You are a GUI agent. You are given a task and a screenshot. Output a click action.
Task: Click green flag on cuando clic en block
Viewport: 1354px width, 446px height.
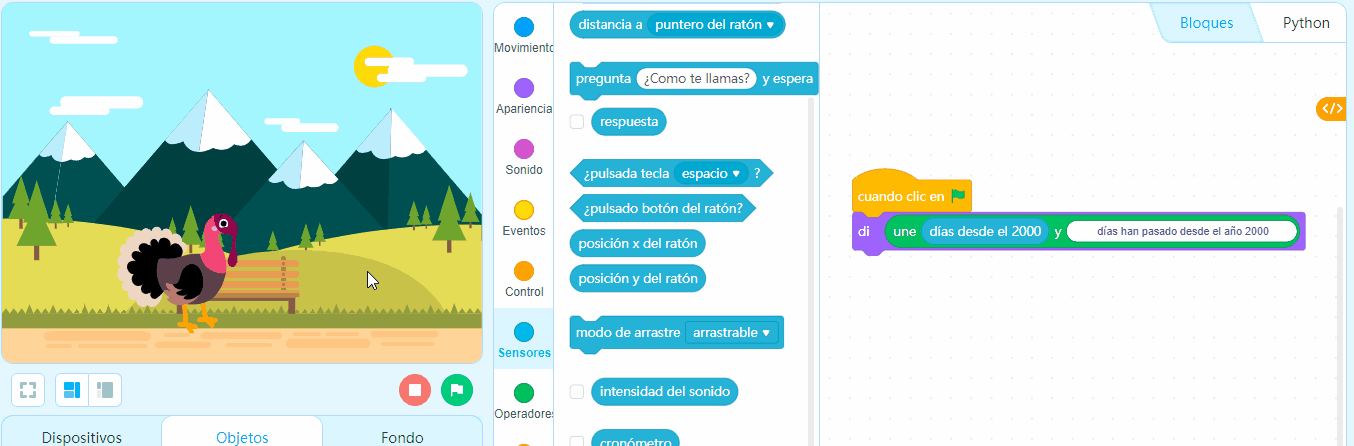tap(958, 196)
